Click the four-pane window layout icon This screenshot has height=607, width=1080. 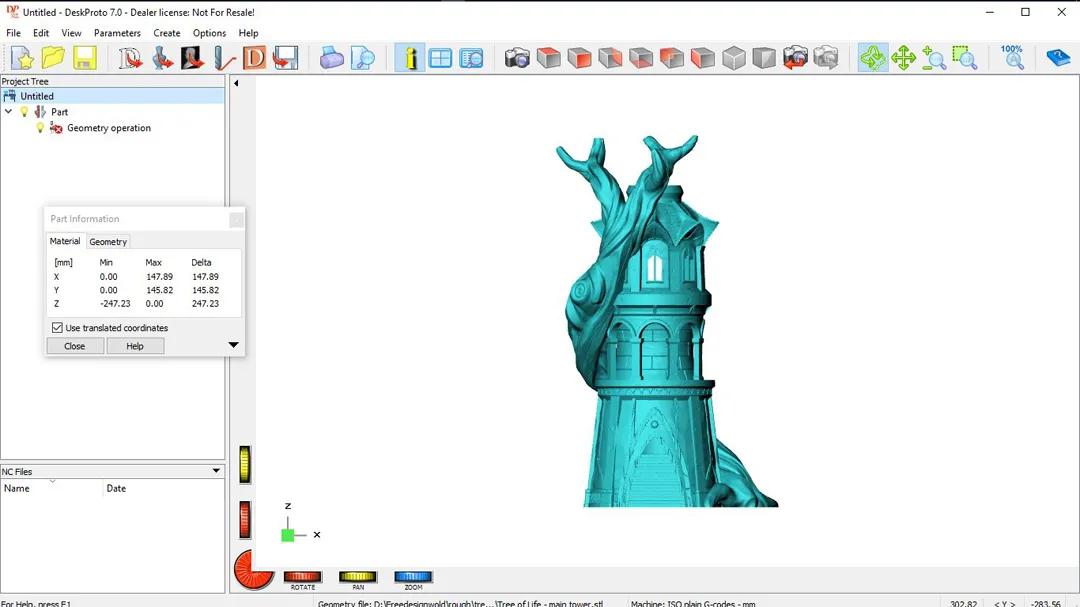click(x=440, y=58)
